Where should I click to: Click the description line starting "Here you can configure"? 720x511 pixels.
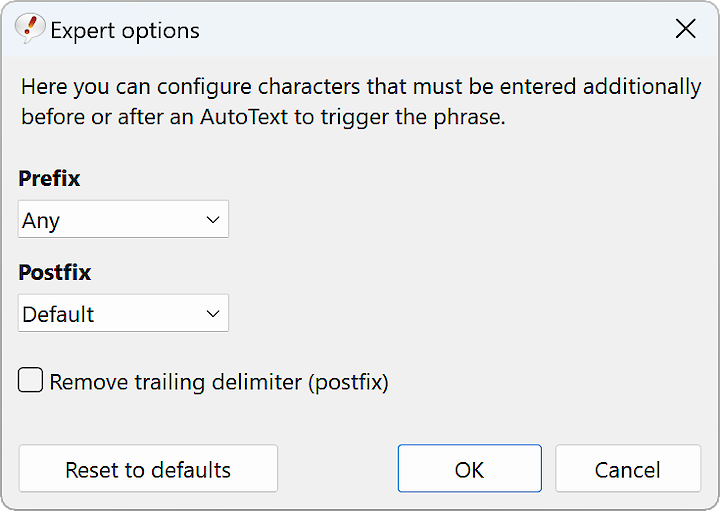361,87
